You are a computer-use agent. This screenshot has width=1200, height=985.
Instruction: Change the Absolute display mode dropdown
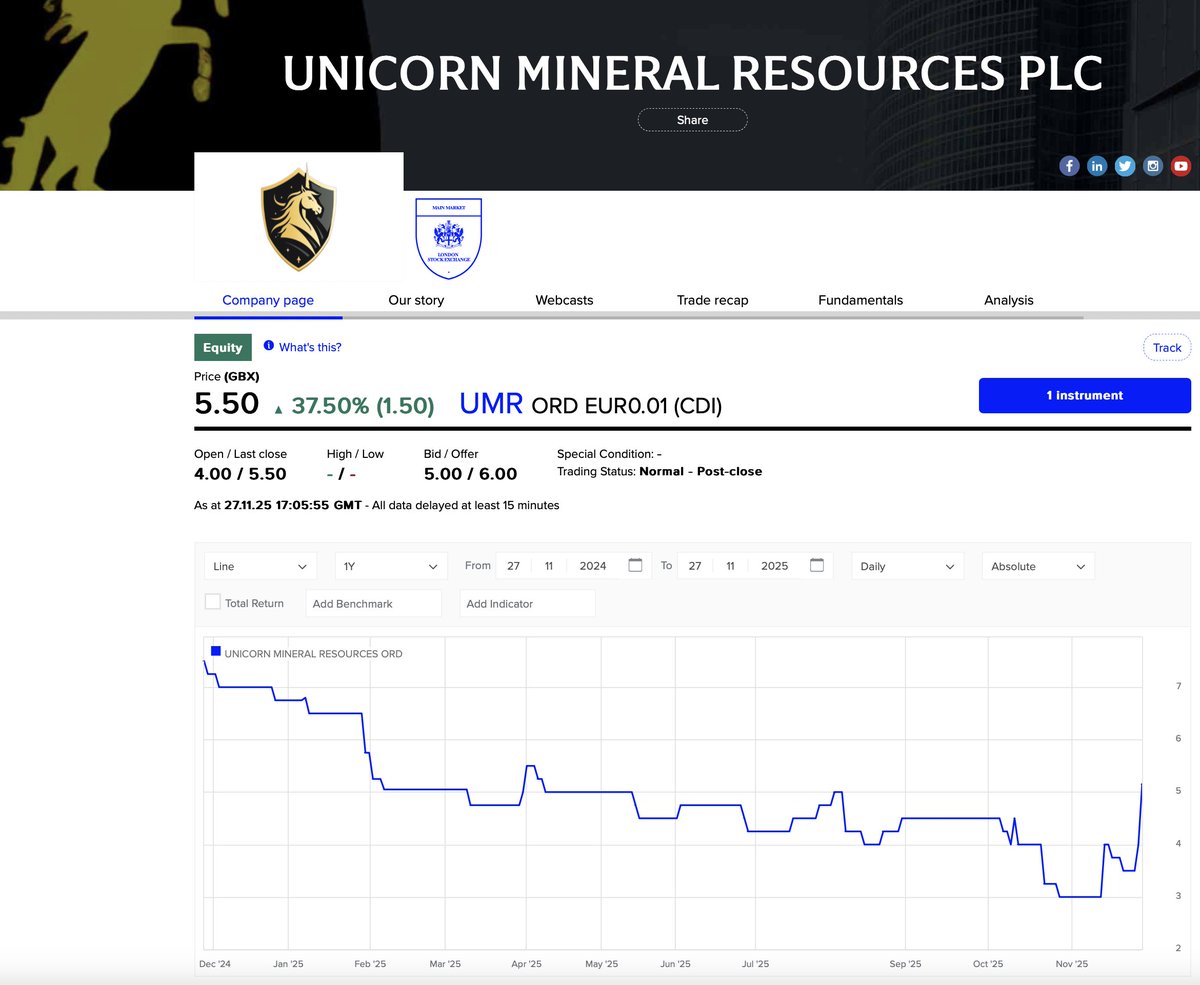tap(1037, 565)
